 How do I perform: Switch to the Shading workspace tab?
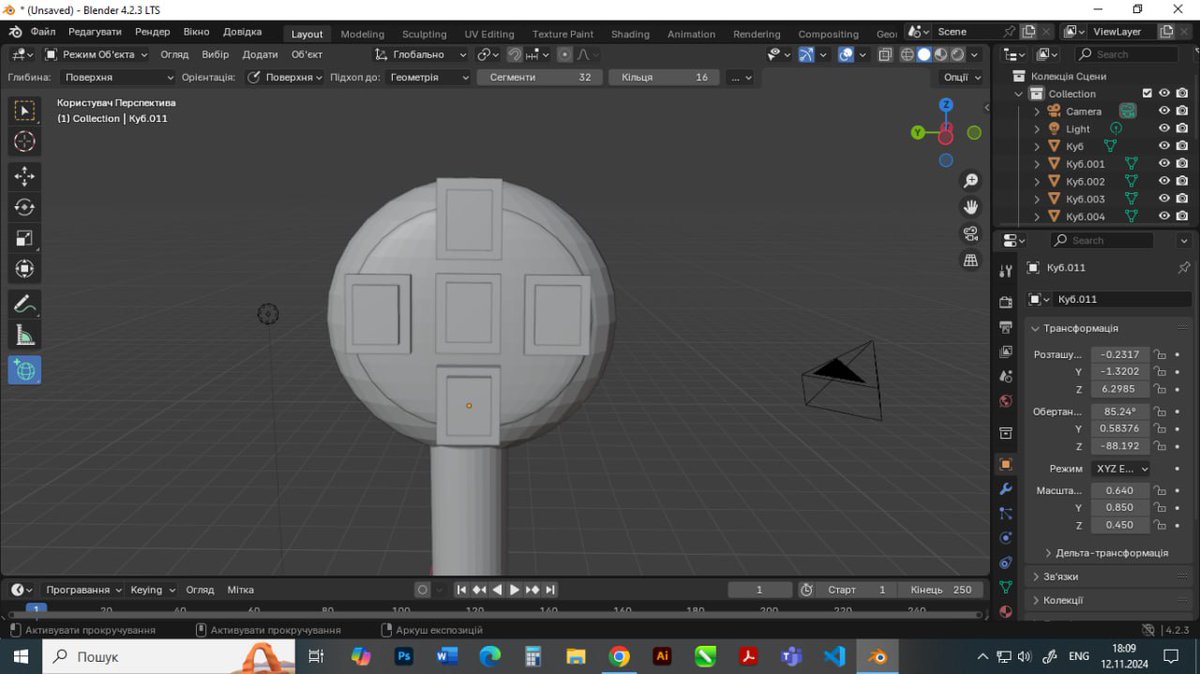(630, 34)
